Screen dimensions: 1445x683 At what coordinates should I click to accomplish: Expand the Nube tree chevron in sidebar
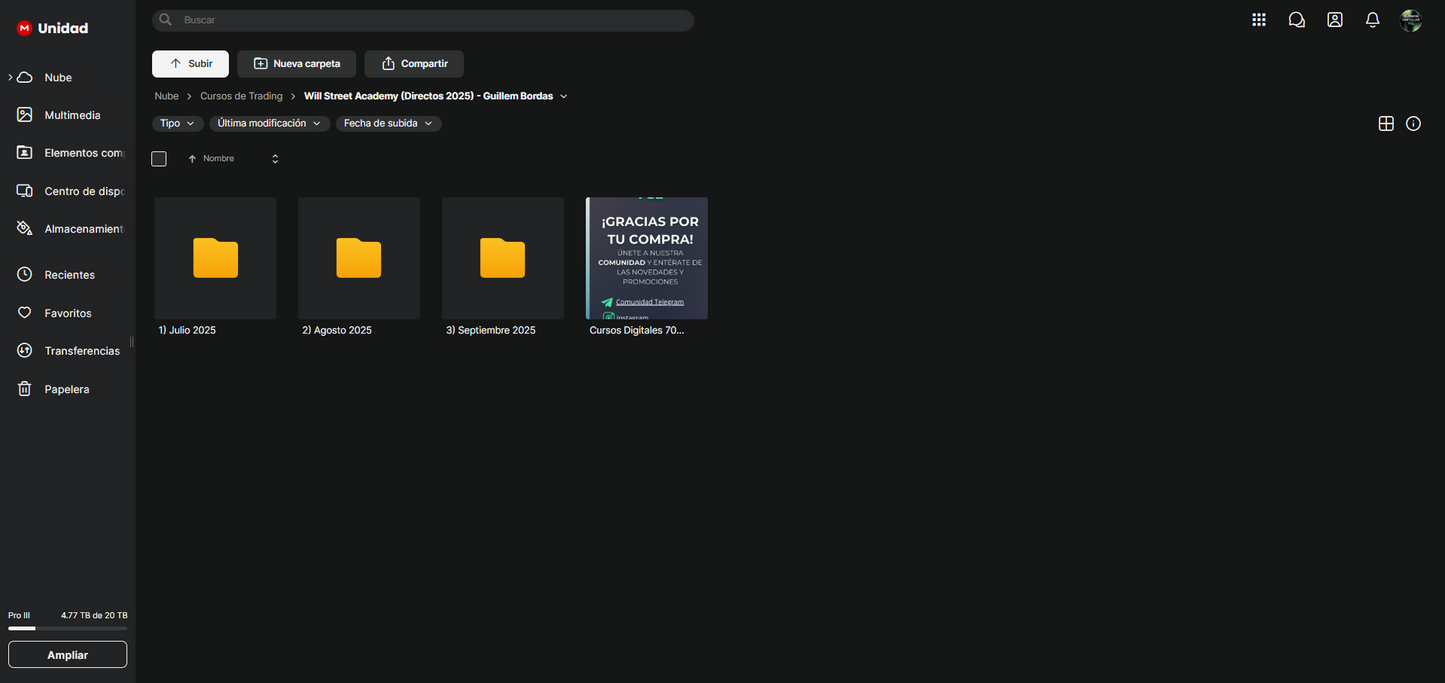pos(10,77)
